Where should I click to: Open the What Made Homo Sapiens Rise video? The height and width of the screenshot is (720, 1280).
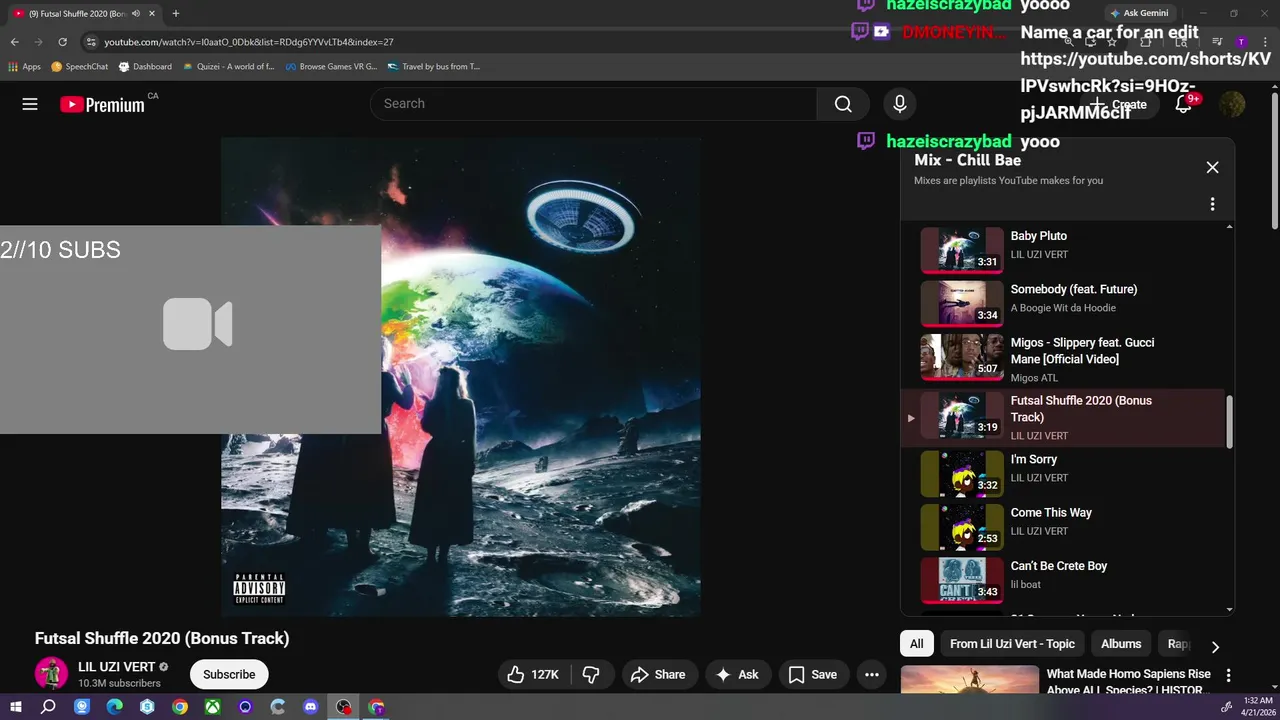click(x=1128, y=681)
